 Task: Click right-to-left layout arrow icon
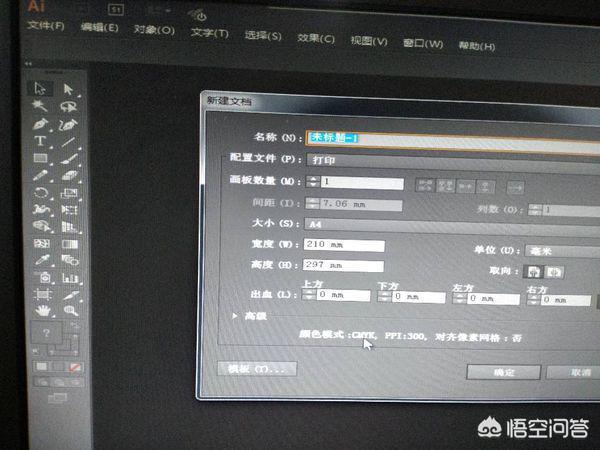pyautogui.click(x=515, y=188)
